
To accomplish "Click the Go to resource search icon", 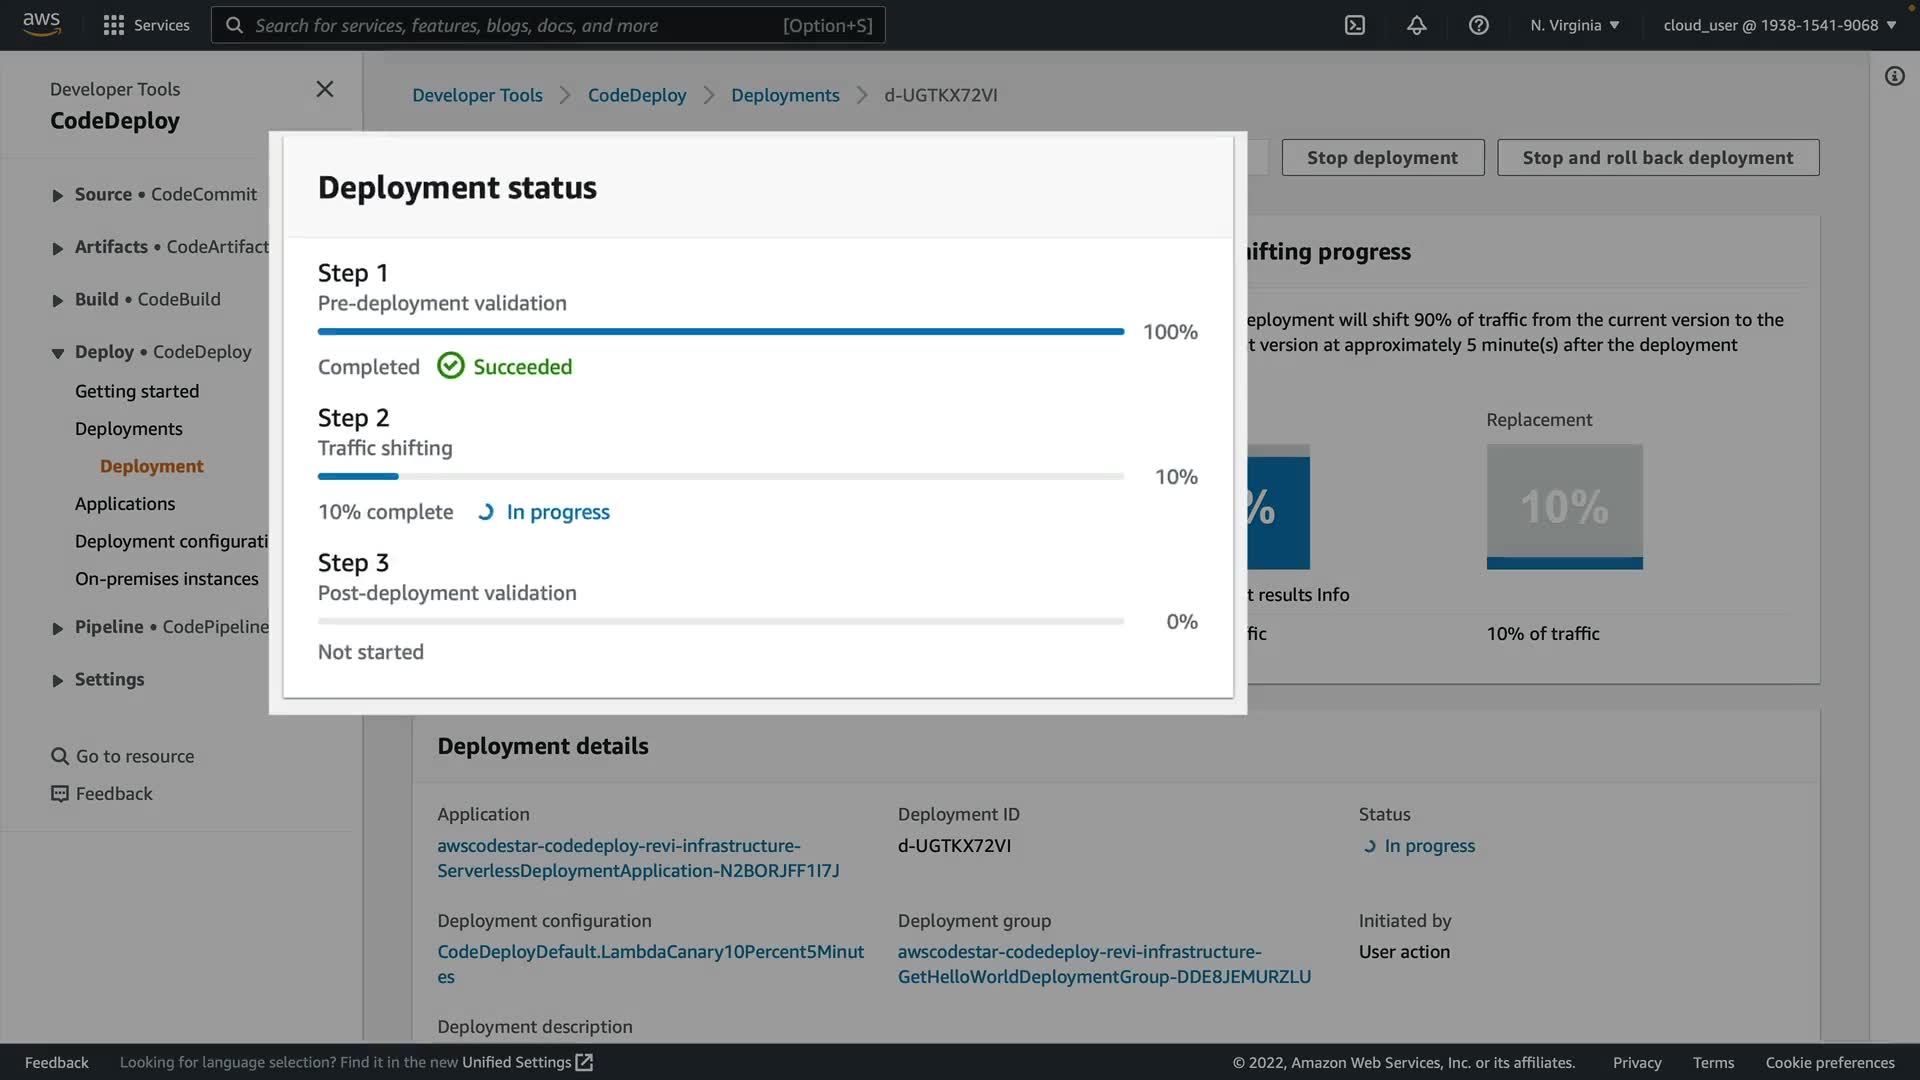I will click(x=60, y=757).
